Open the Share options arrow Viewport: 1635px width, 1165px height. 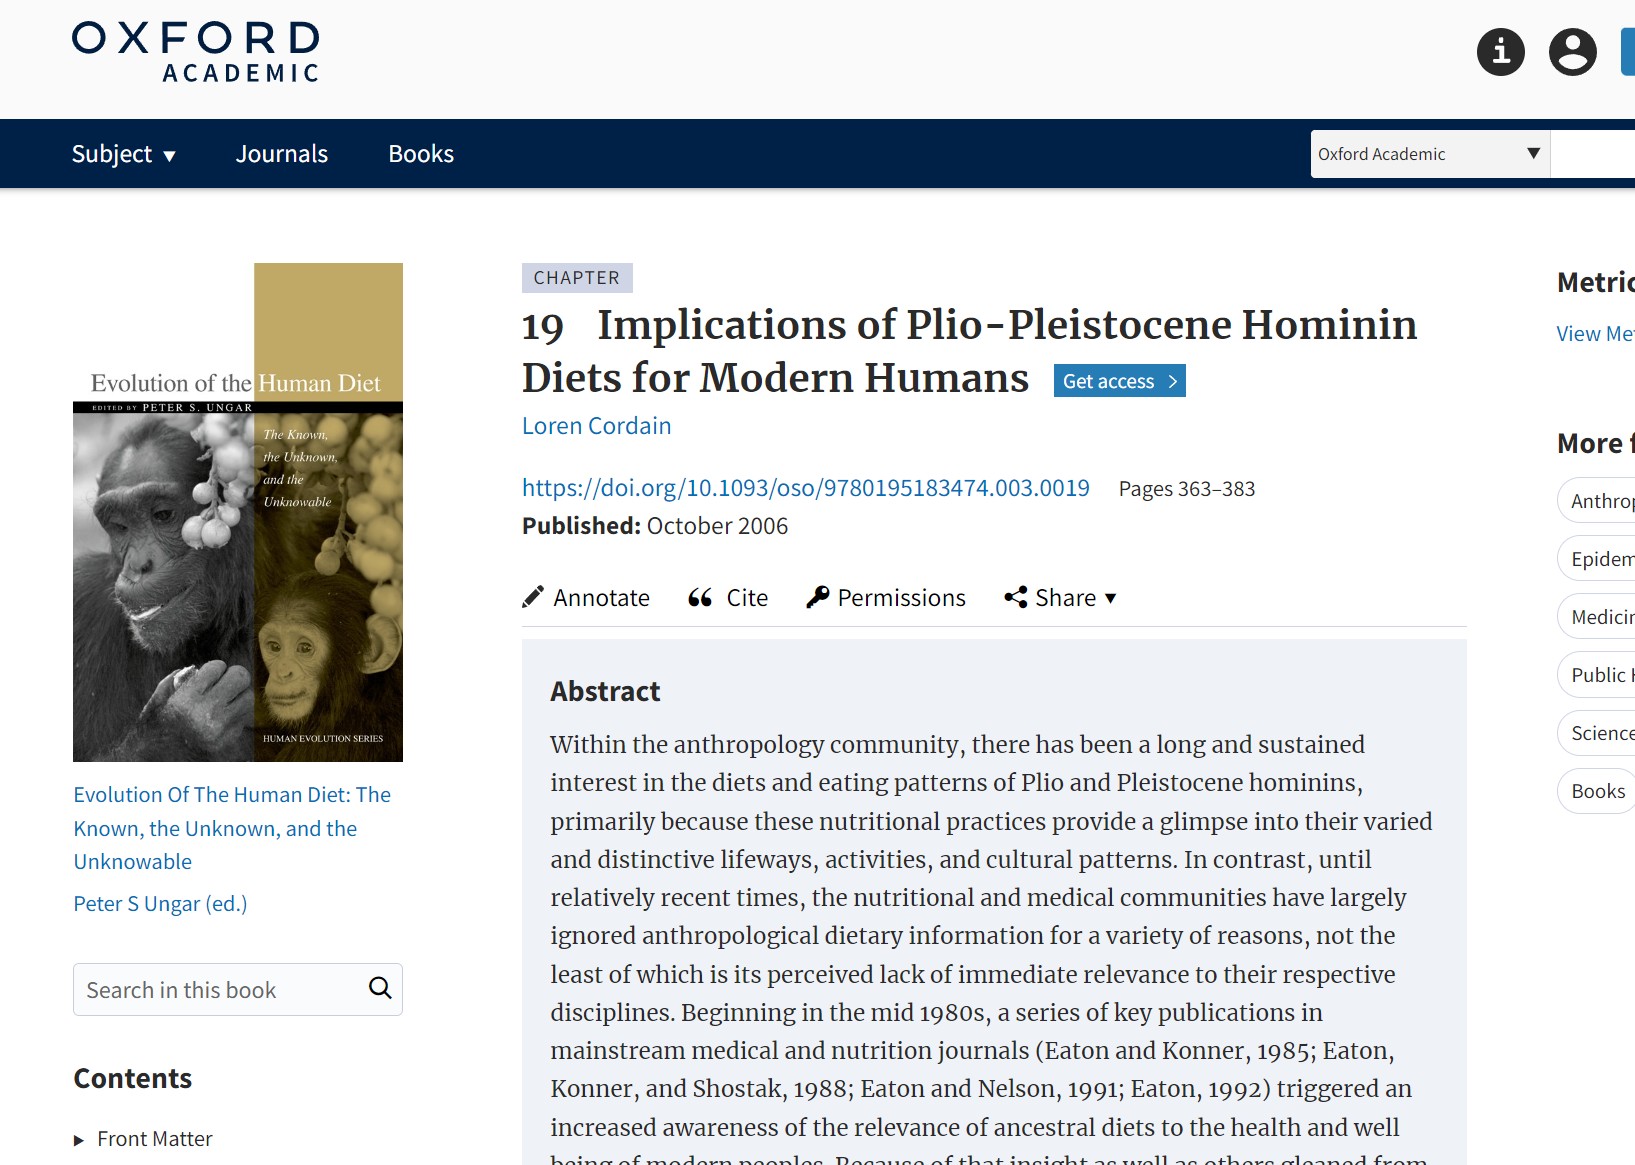[x=1110, y=598]
